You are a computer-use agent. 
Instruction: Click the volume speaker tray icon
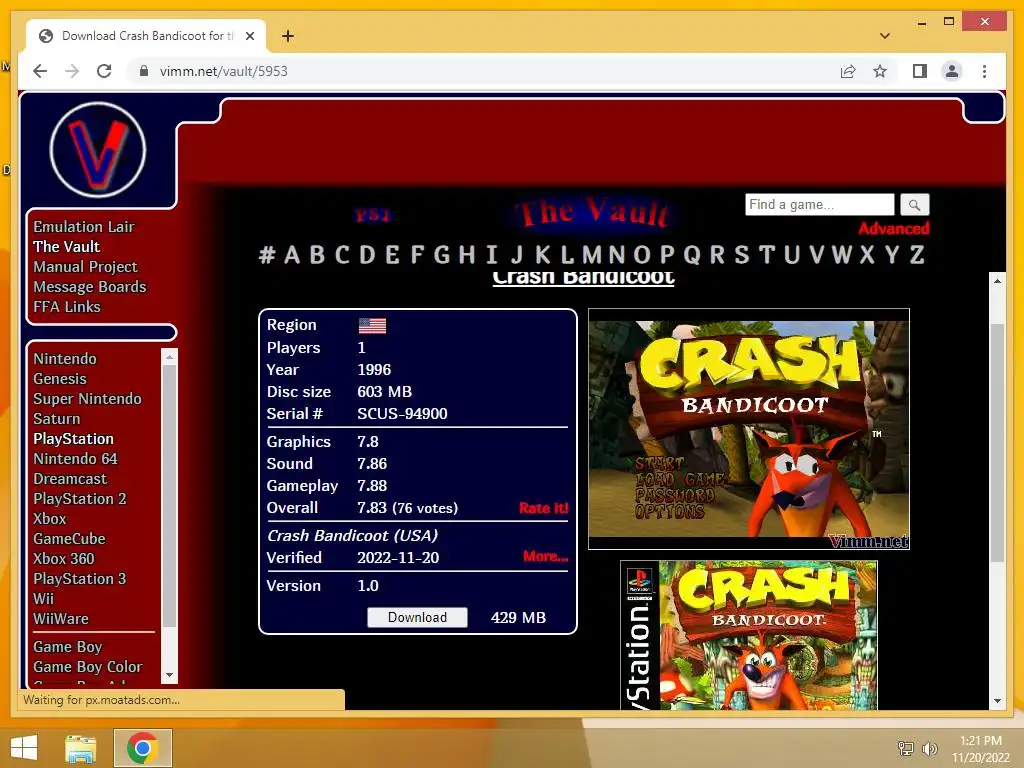[929, 748]
